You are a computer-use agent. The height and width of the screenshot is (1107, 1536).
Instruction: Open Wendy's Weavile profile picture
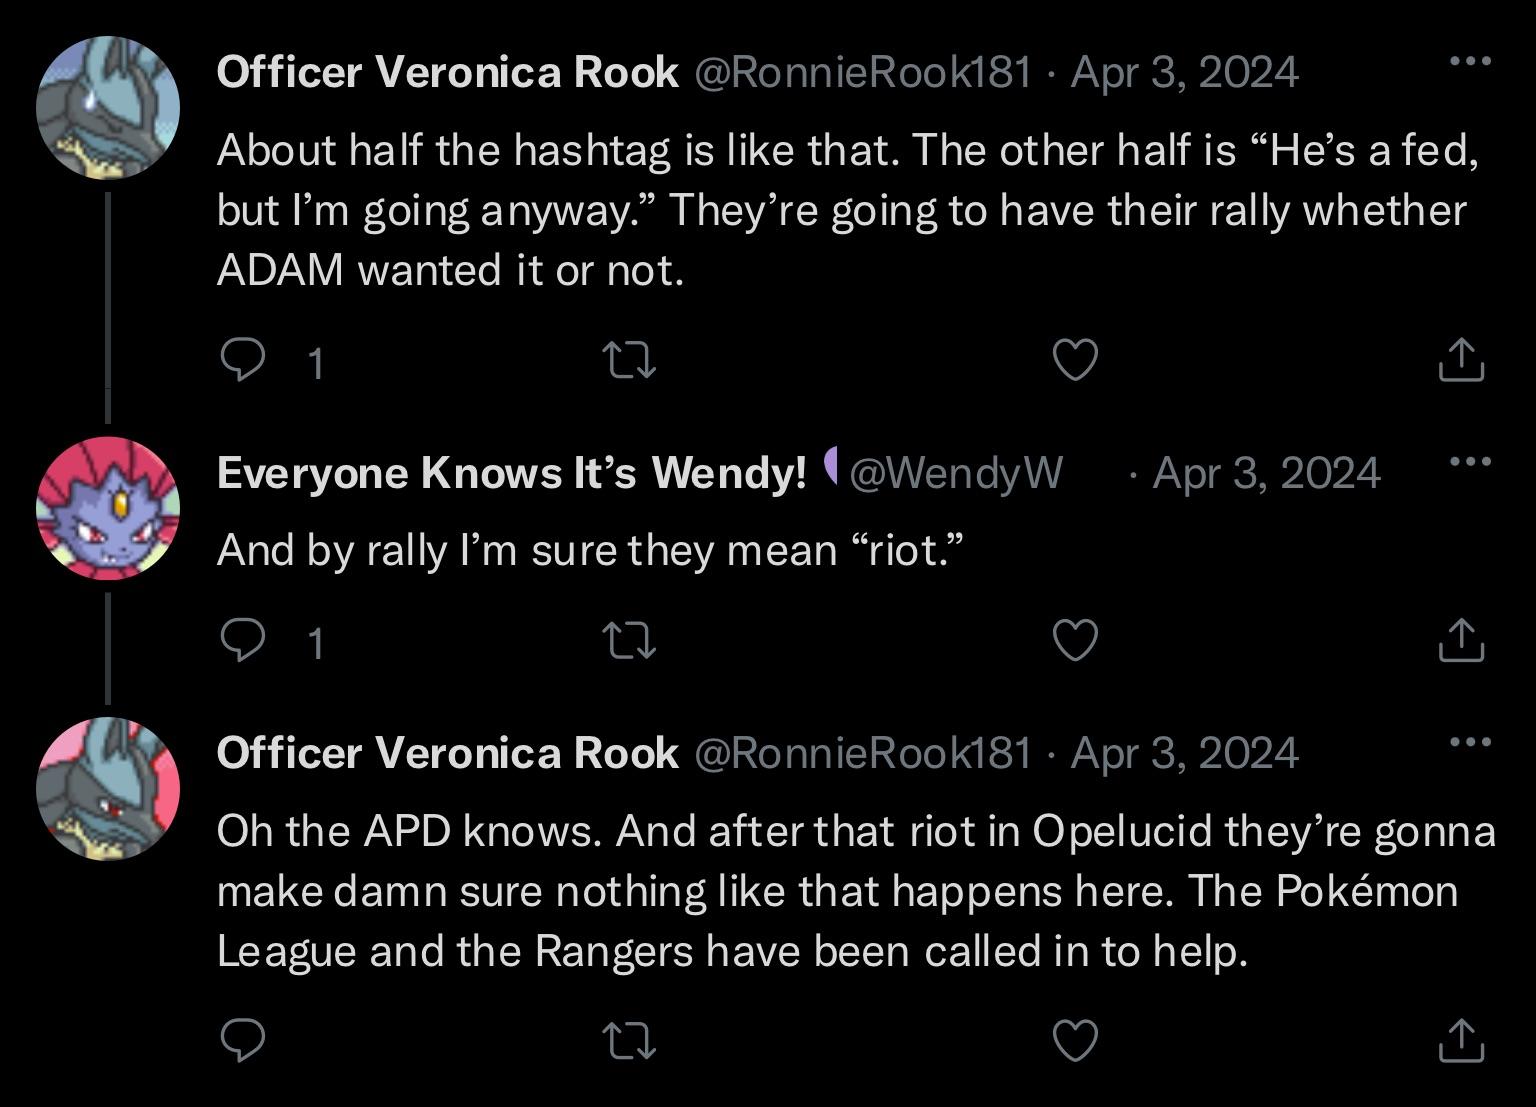click(108, 508)
